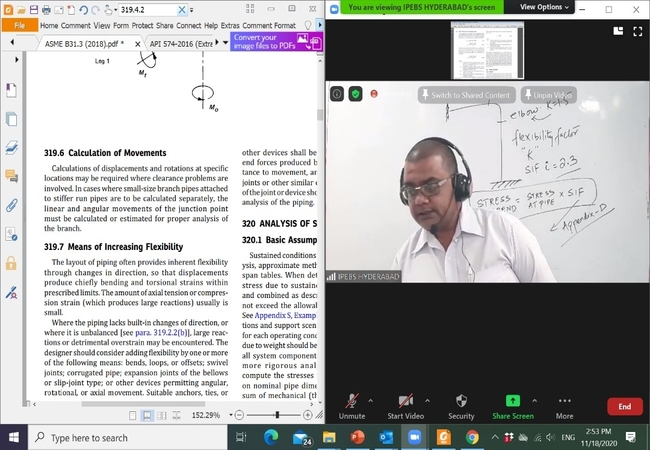The height and width of the screenshot is (450, 650).
Task: Select continuous page view mode
Action: pyautogui.click(x=147, y=415)
